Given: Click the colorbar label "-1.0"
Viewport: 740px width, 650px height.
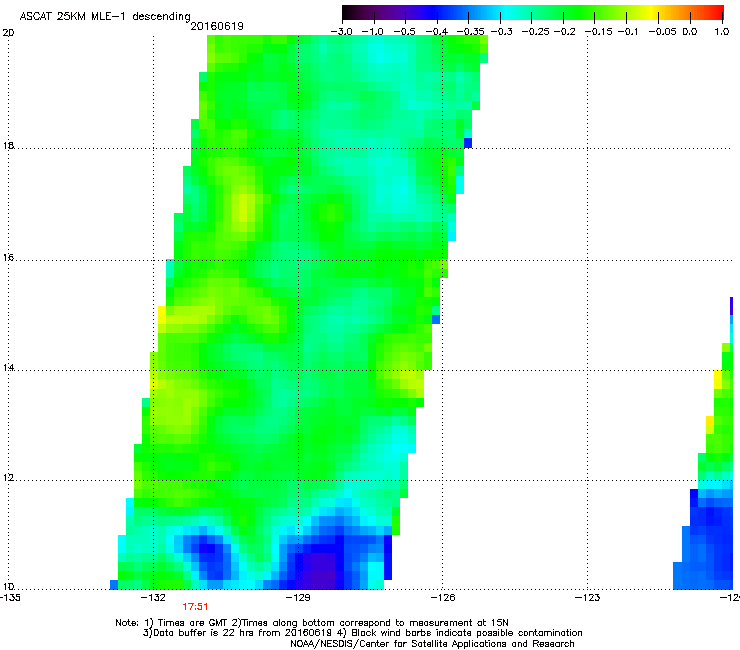Looking at the screenshot, I should 372,32.
